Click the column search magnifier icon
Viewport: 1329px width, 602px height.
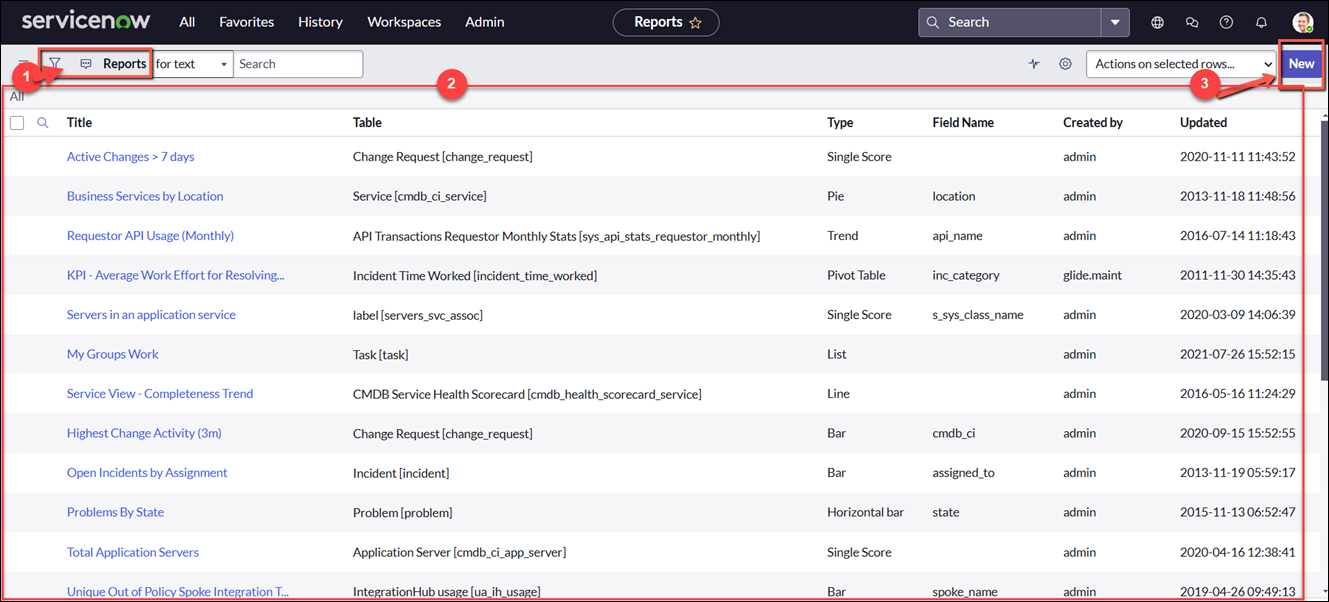(42, 123)
